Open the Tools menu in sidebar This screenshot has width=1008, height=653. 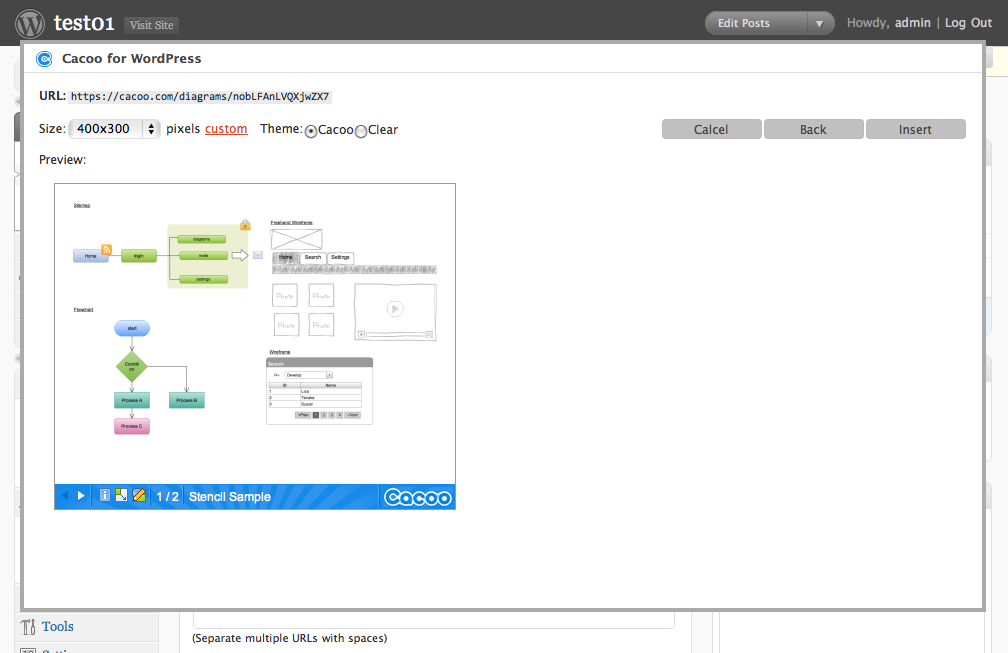pyautogui.click(x=58, y=627)
